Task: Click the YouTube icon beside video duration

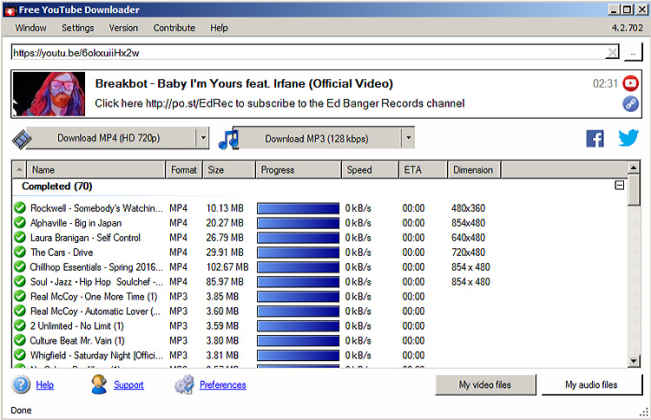Action: (630, 84)
